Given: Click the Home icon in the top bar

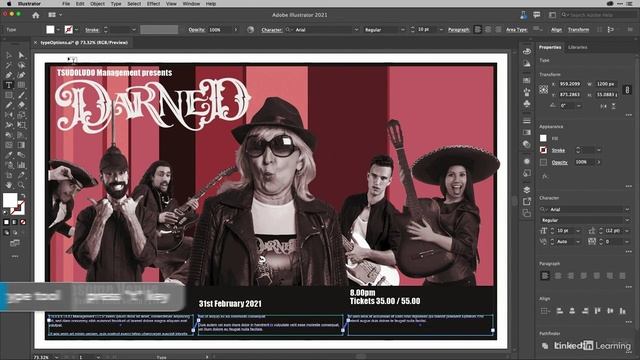Looking at the screenshot, I should [36, 15].
